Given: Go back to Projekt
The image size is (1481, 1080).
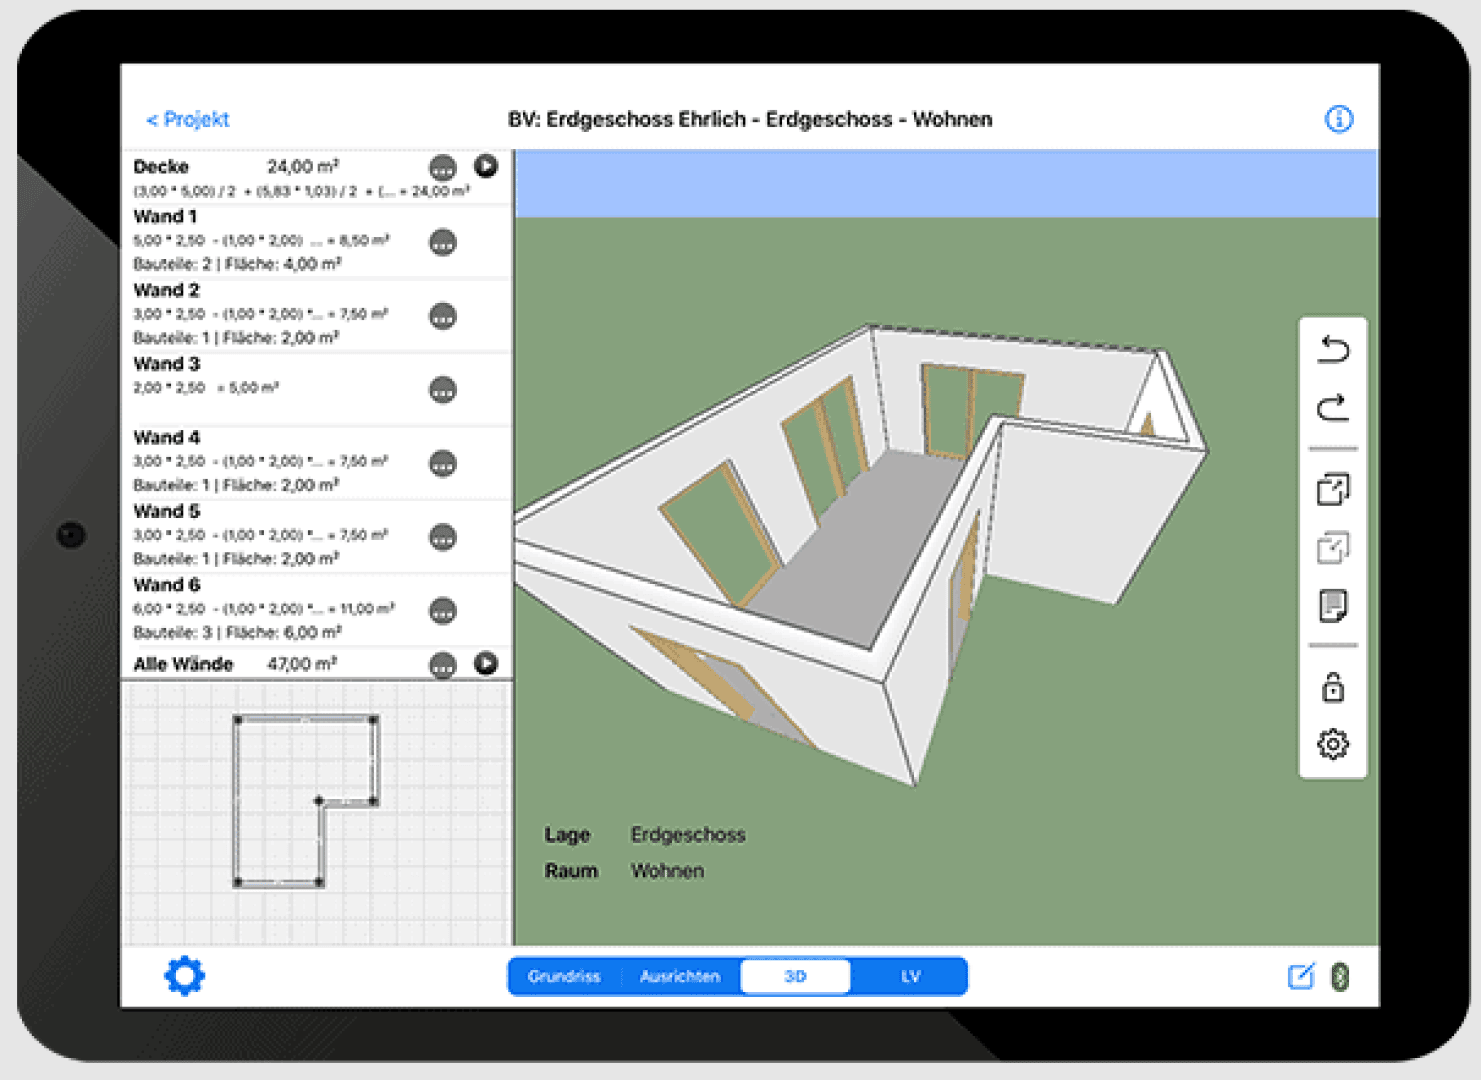Looking at the screenshot, I should [188, 120].
